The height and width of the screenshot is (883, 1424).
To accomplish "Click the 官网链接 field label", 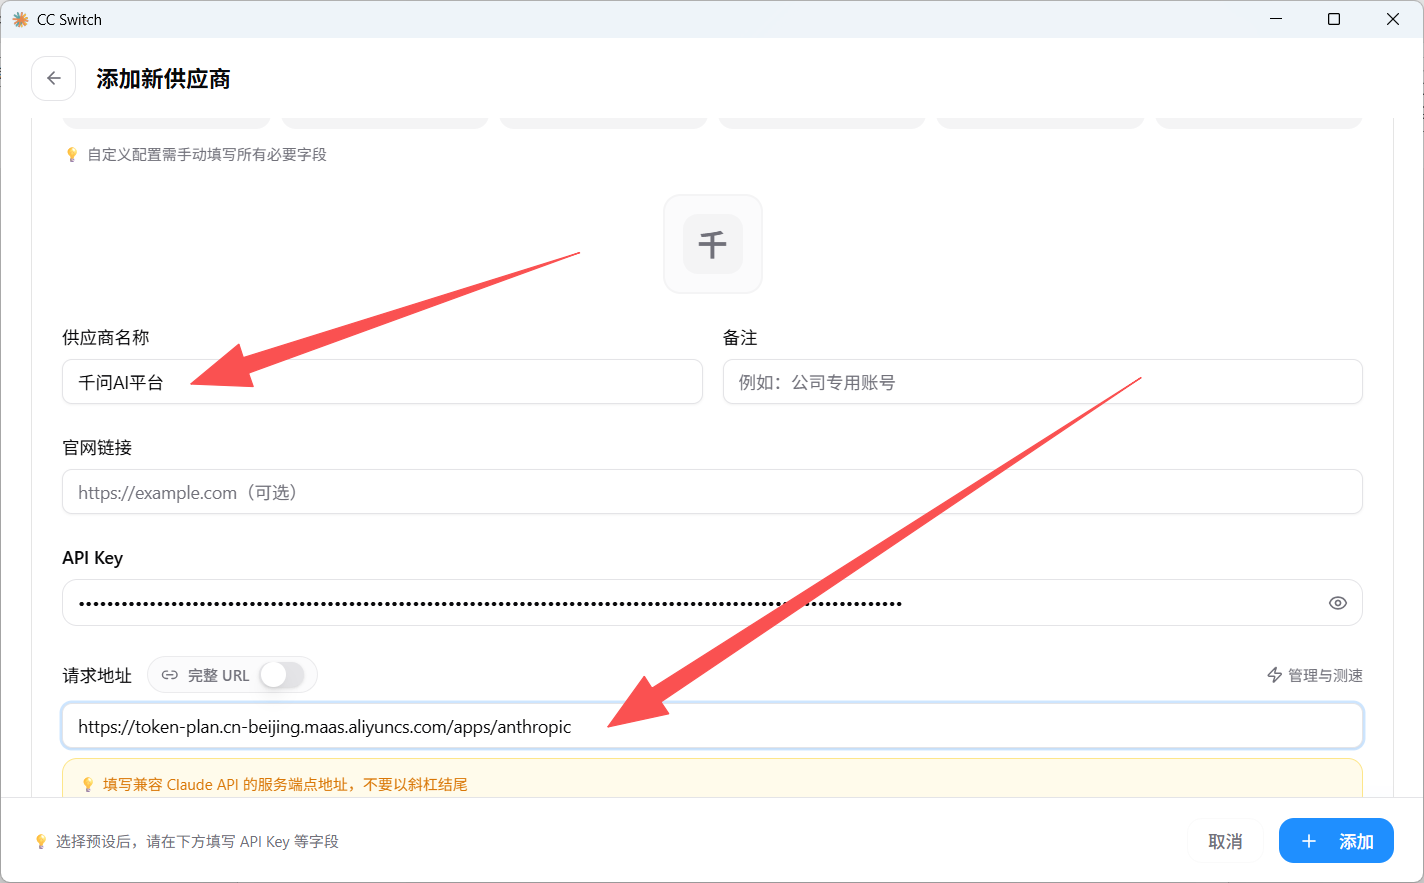I will click(x=97, y=448).
